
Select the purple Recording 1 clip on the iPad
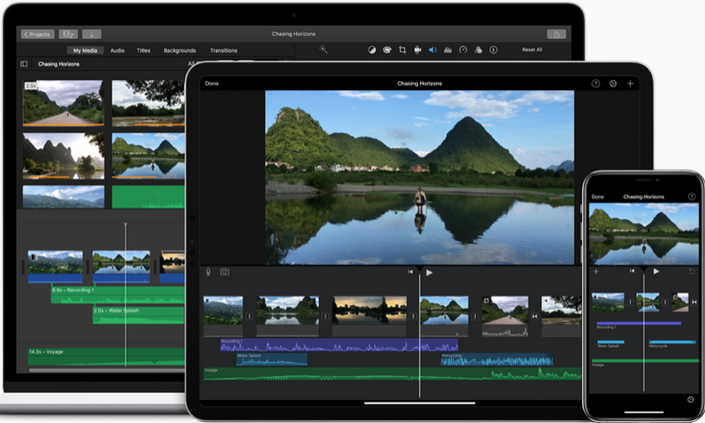point(339,345)
